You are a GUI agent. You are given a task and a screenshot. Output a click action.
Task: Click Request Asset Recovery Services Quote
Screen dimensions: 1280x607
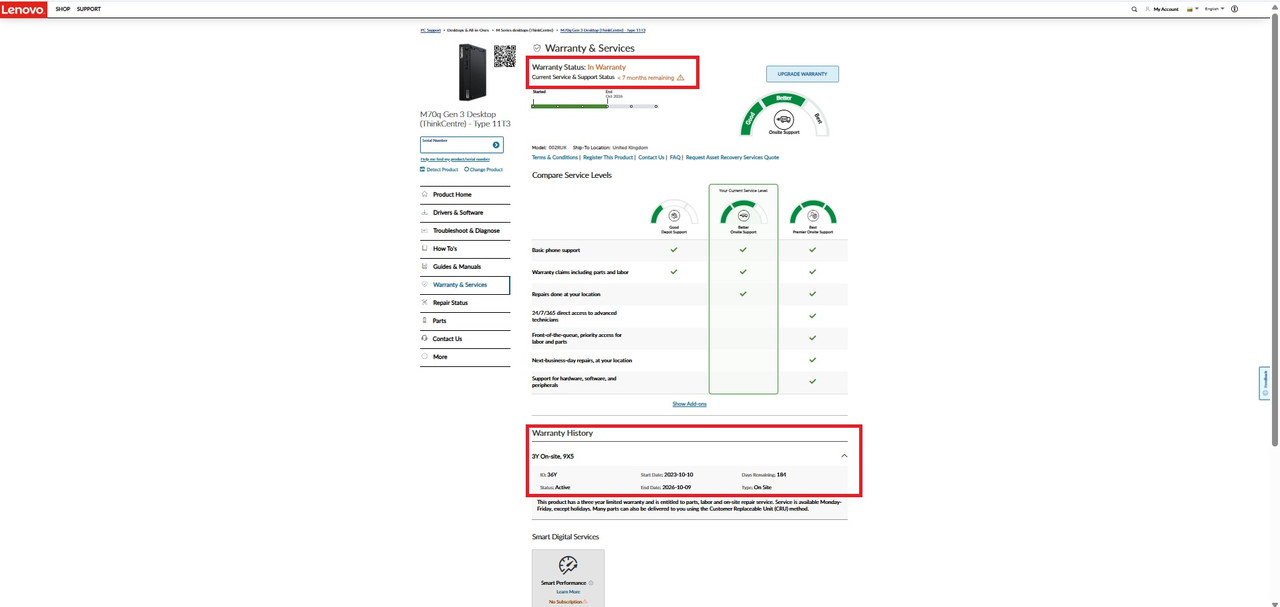coord(732,157)
